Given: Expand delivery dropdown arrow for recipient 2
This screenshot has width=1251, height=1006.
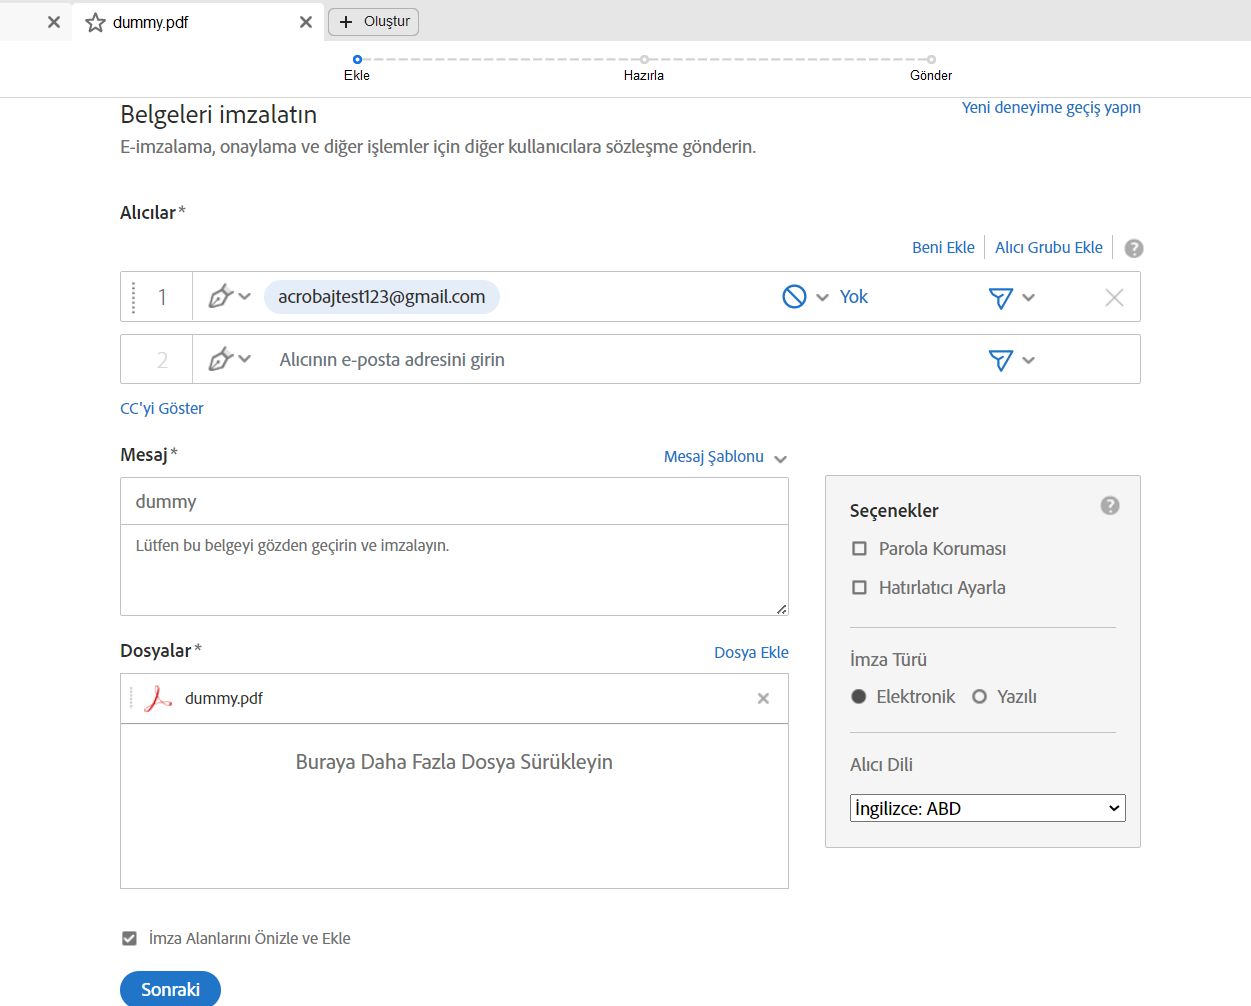Looking at the screenshot, I should (x=1029, y=360).
